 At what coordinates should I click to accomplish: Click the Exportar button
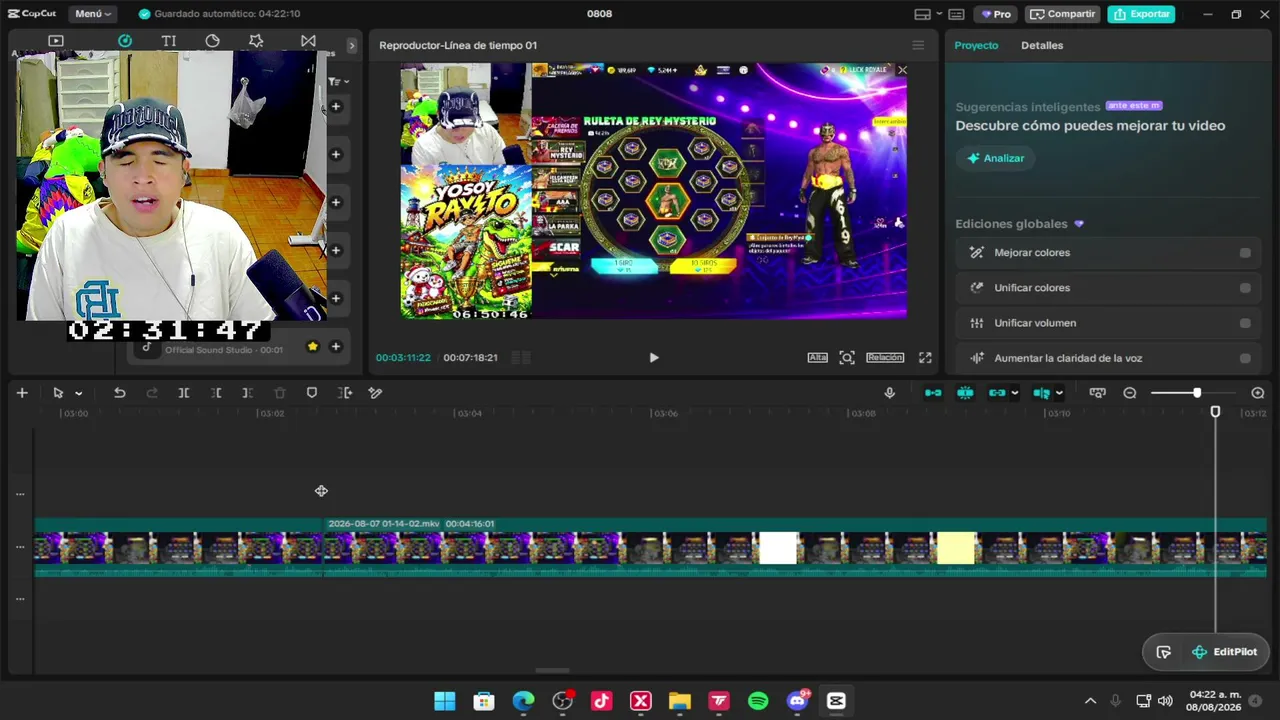[1141, 14]
